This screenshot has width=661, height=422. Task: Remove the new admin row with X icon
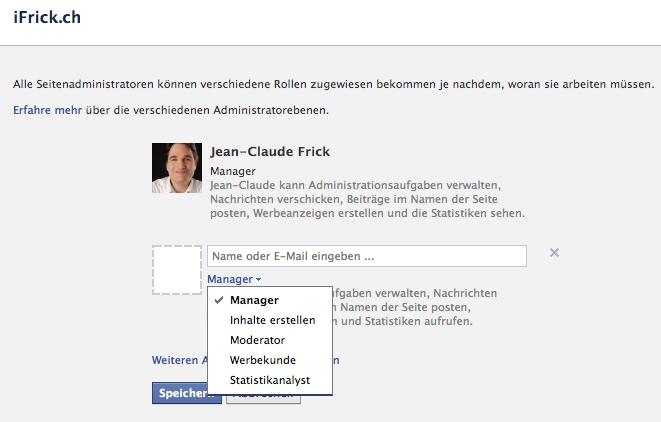(x=554, y=253)
